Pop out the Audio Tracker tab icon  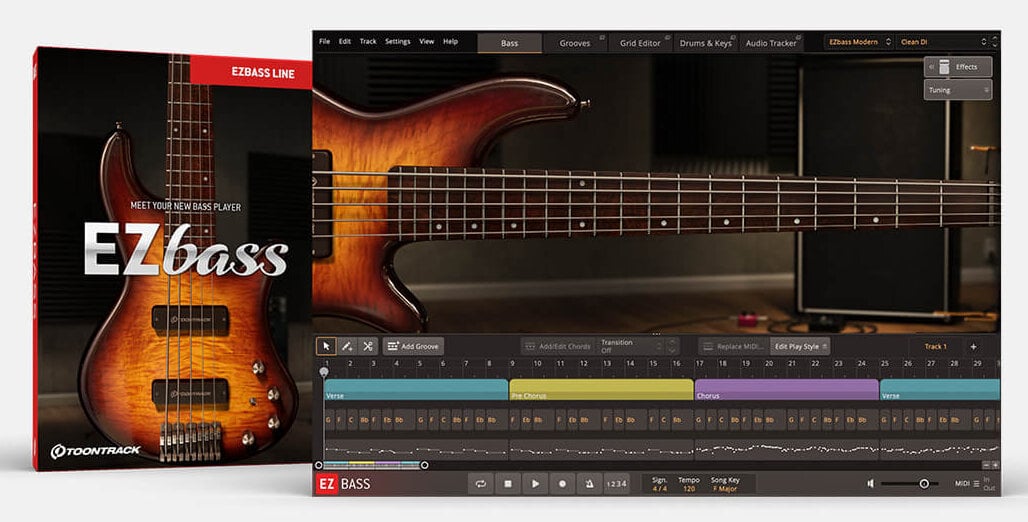[x=798, y=37]
